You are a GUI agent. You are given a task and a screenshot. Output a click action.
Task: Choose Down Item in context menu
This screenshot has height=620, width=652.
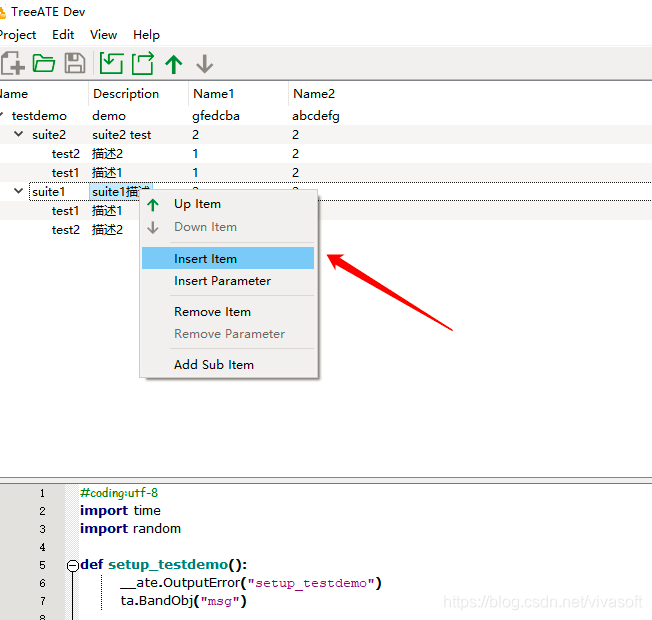coord(228,227)
